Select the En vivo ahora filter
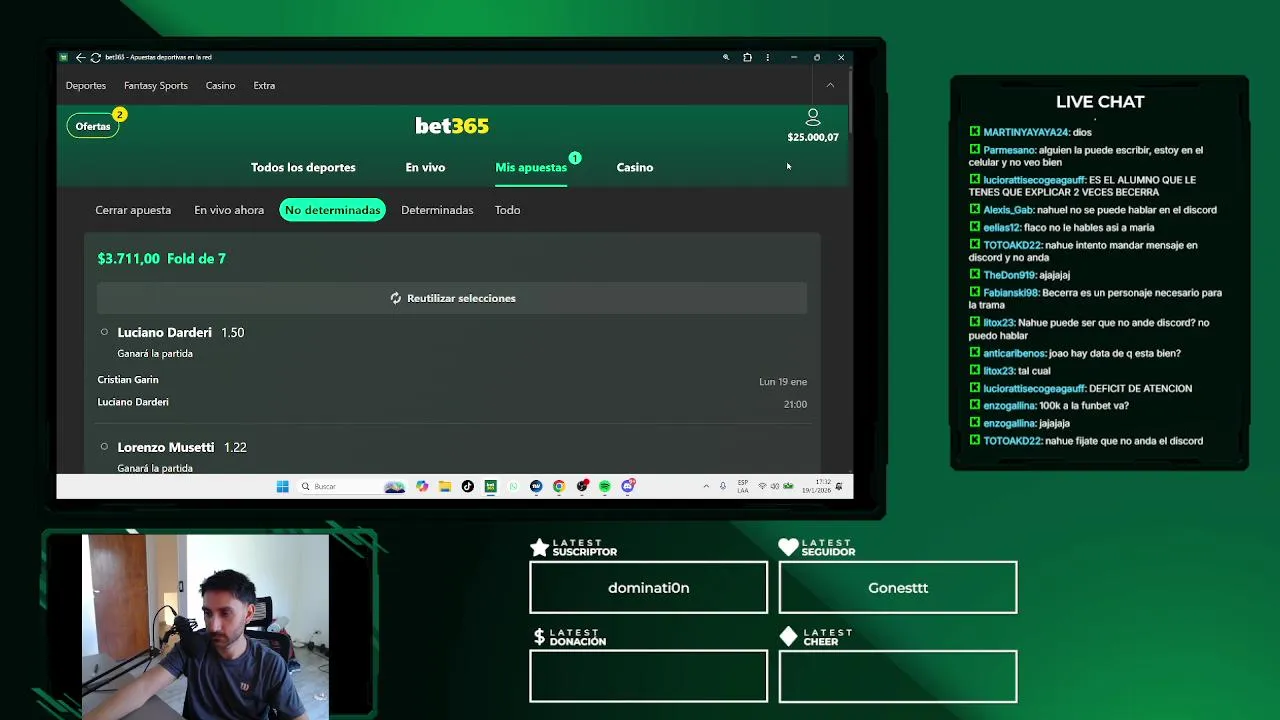The image size is (1280, 720). [x=229, y=210]
